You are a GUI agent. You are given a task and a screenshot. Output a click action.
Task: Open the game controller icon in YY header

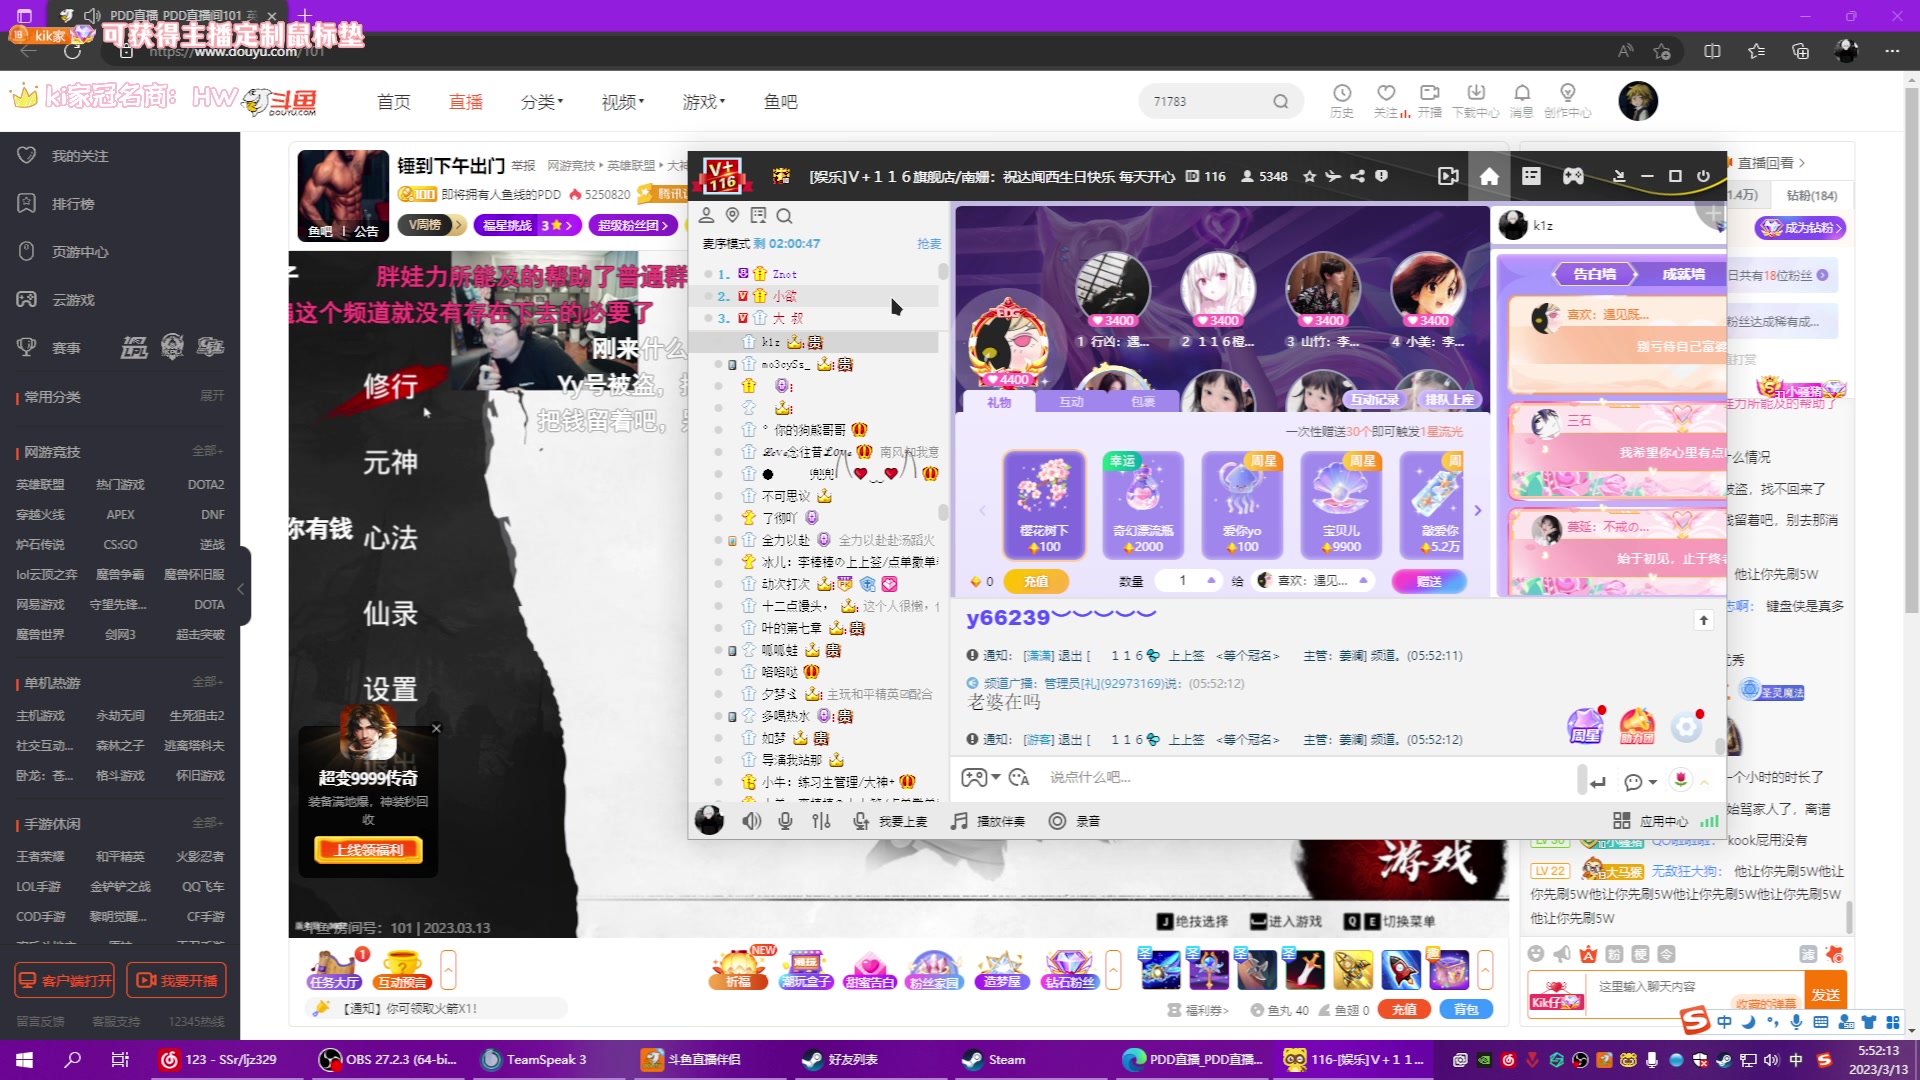click(x=1573, y=176)
